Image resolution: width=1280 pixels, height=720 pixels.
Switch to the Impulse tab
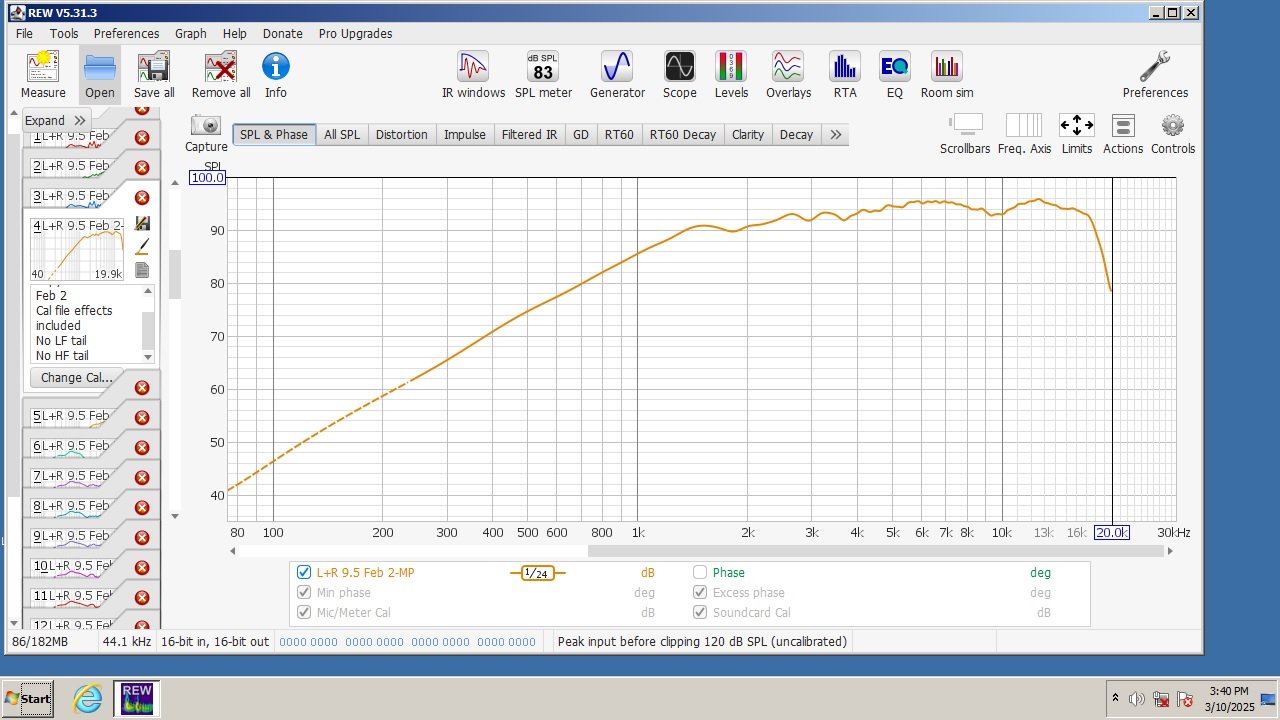pyautogui.click(x=465, y=134)
